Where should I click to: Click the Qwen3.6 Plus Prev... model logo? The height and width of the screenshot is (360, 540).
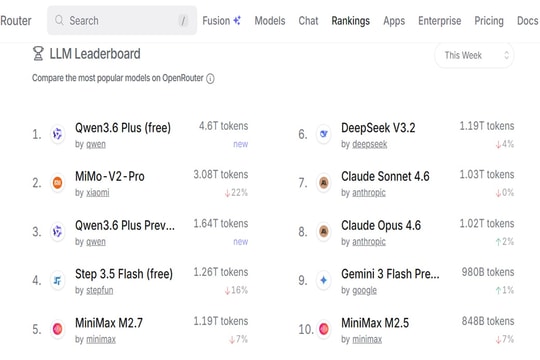(x=58, y=232)
